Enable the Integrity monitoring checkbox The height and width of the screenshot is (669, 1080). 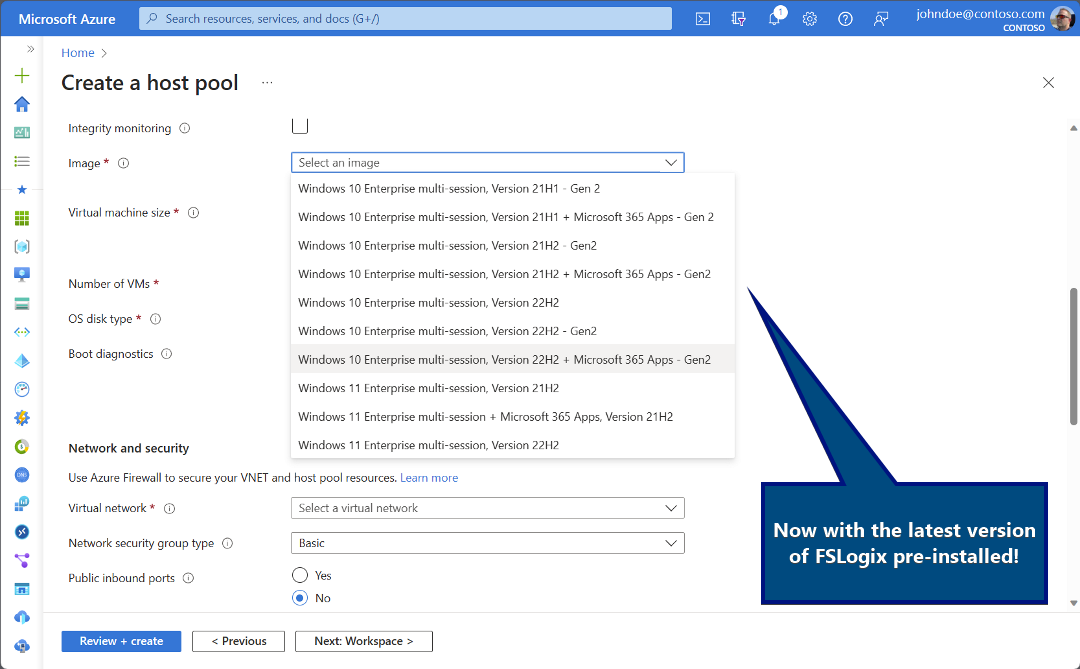click(x=300, y=125)
